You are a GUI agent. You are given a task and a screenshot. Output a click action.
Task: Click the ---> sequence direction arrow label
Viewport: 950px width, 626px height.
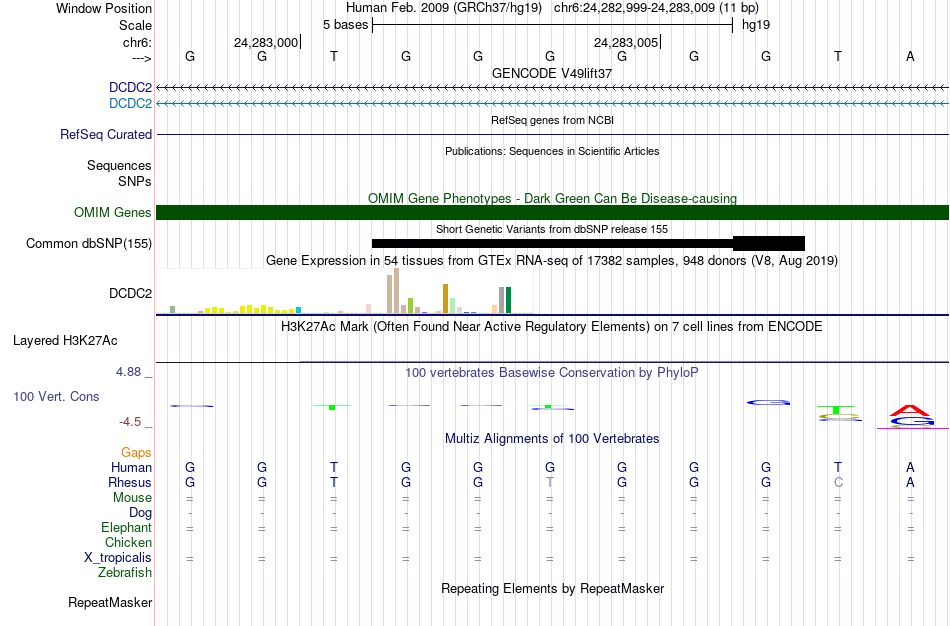(141, 58)
